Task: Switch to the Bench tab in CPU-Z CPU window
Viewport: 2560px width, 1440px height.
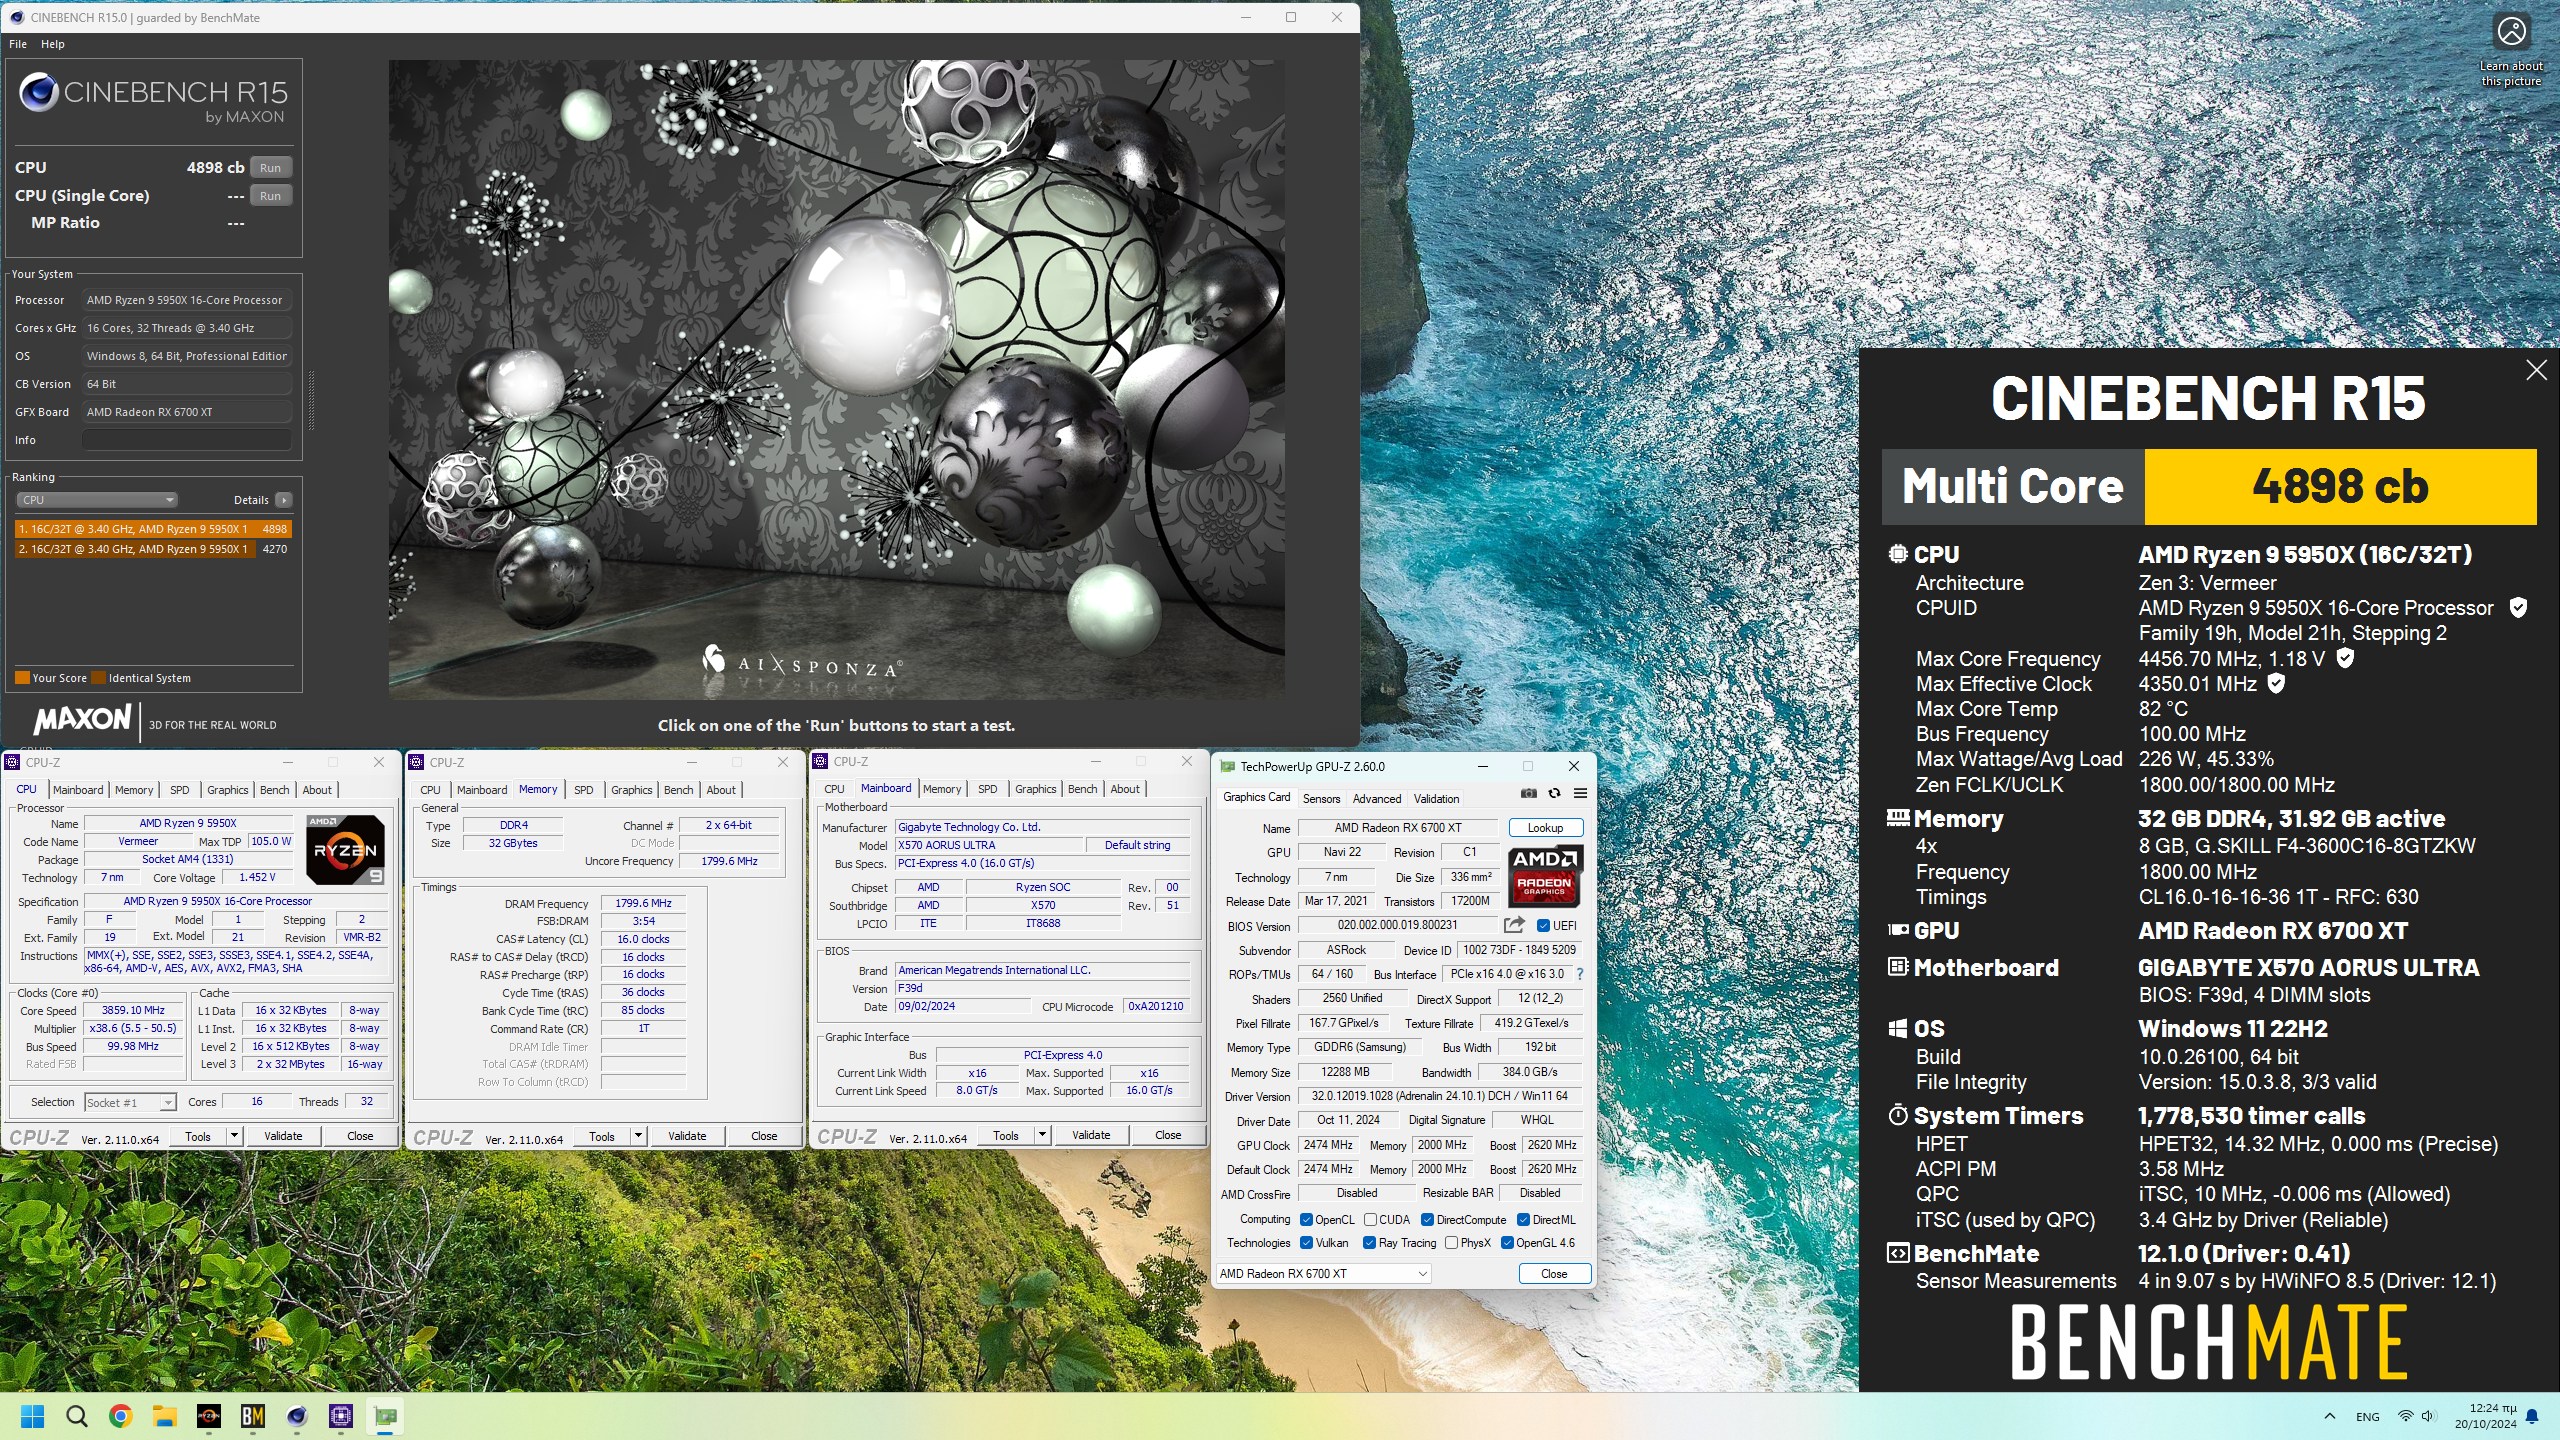Action: point(274,790)
